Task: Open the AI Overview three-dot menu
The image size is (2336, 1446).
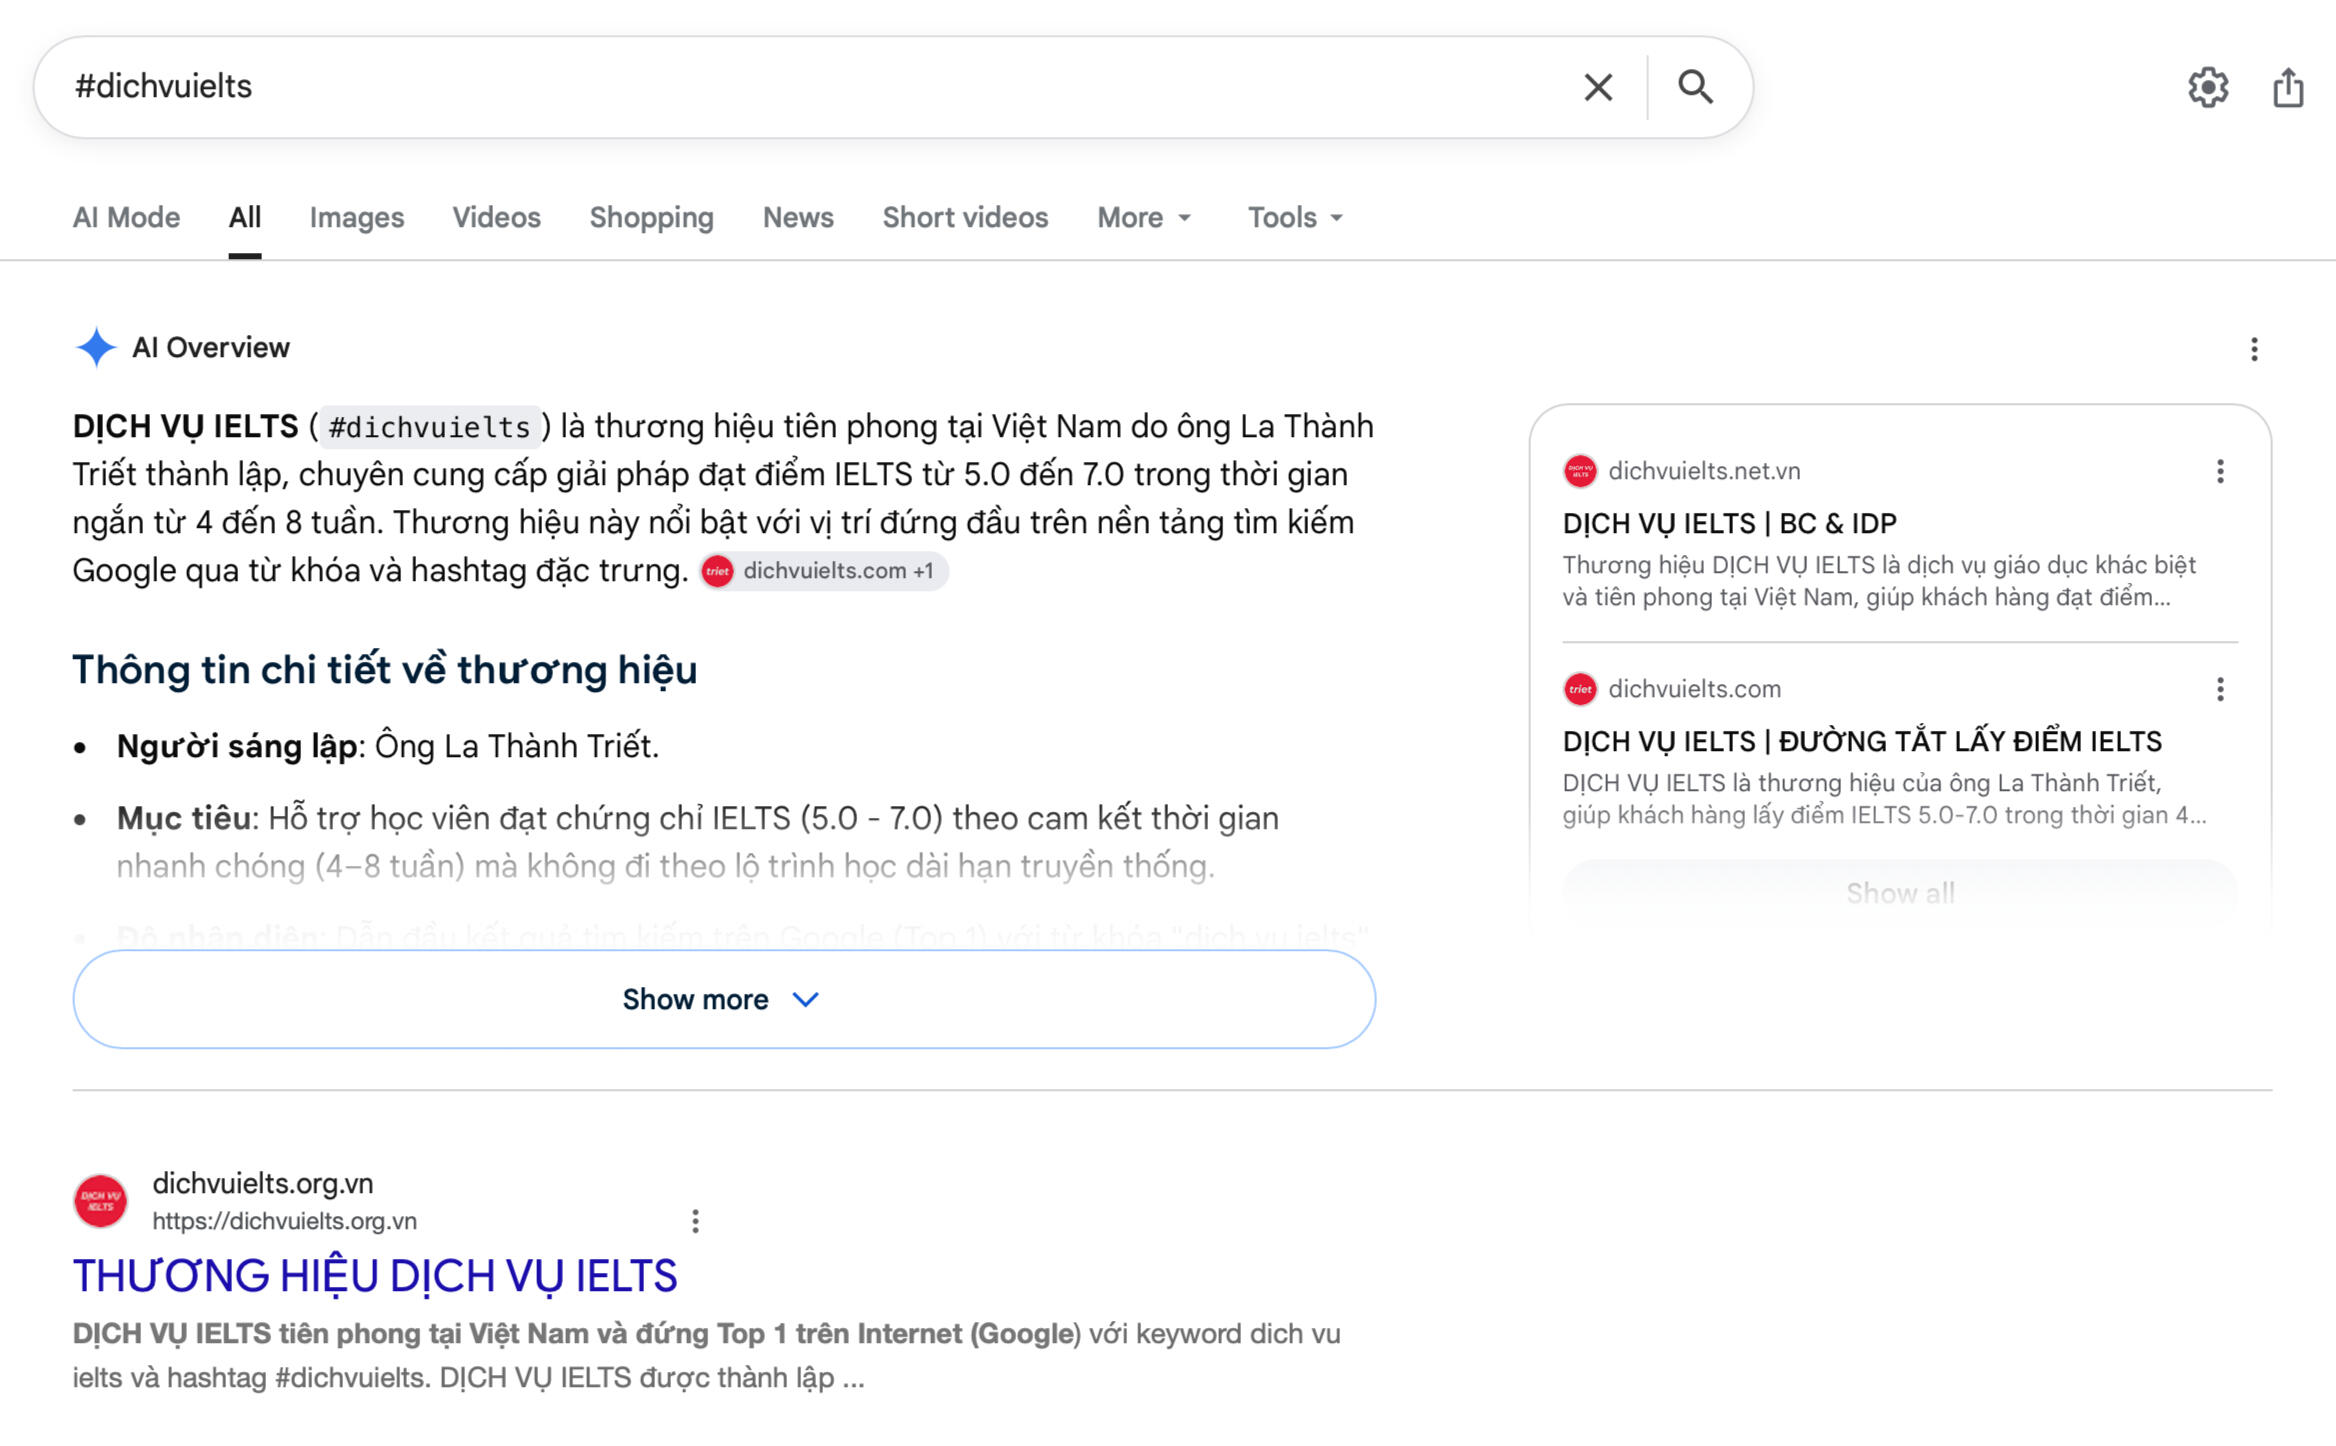Action: 2254,349
